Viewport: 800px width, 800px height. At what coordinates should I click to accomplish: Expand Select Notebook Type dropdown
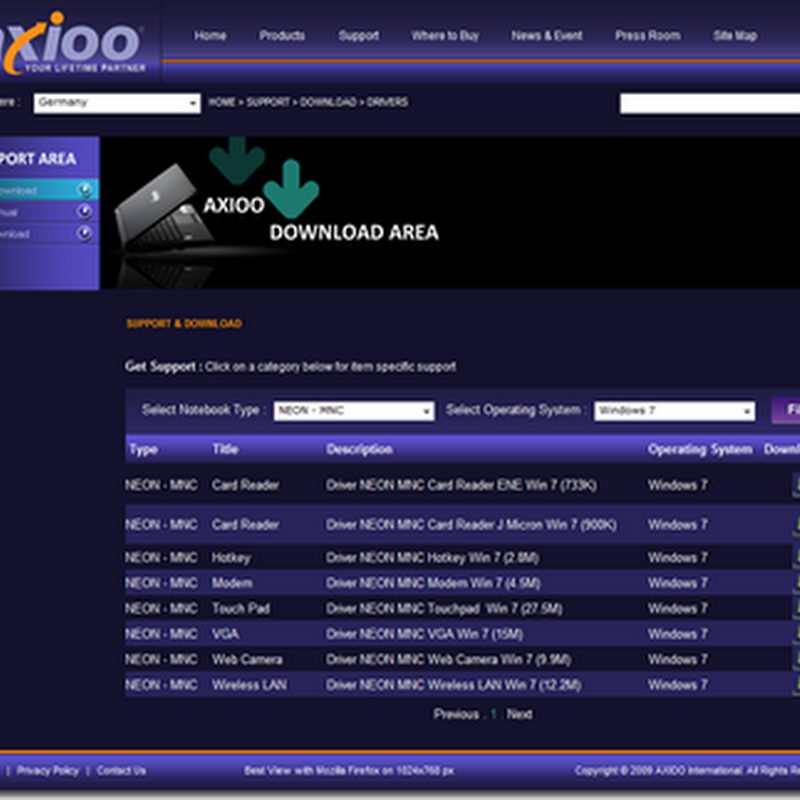[354, 411]
